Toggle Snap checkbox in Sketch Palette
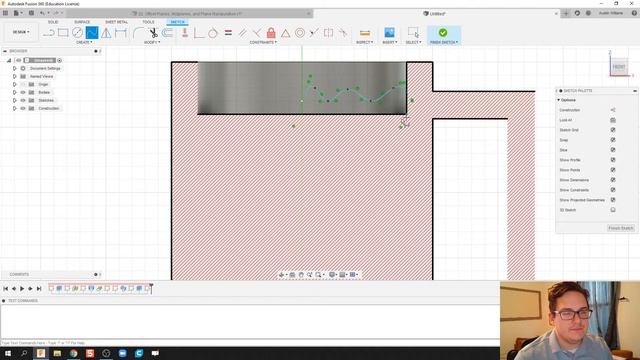This screenshot has width=640, height=360. [x=613, y=140]
